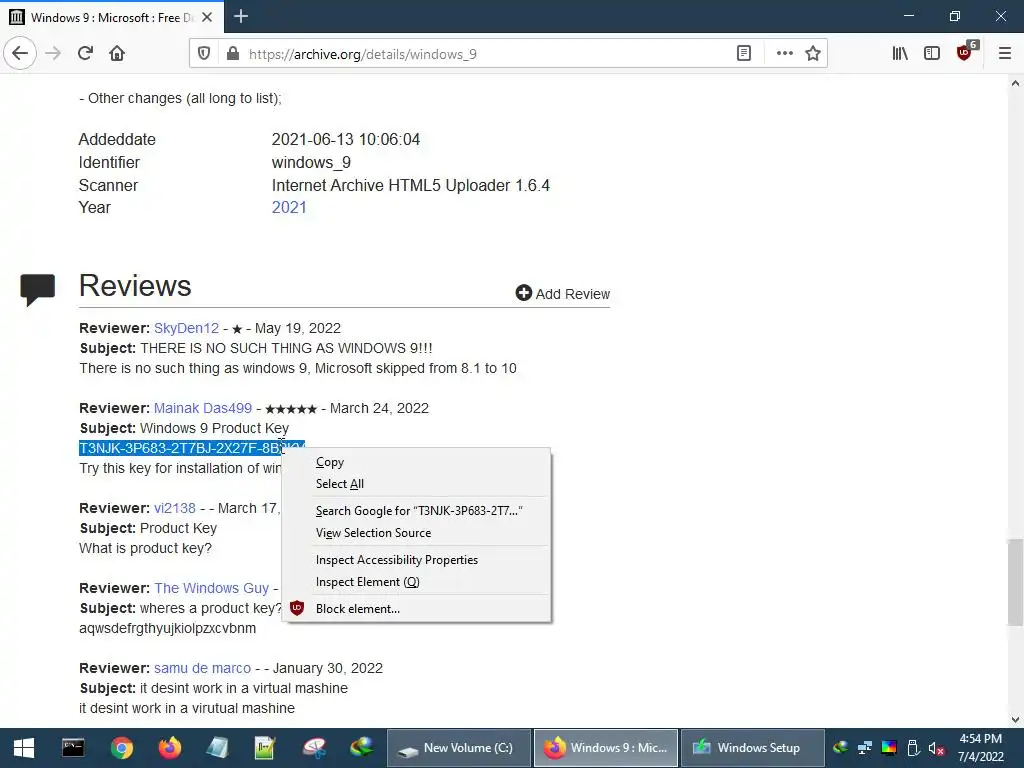The height and width of the screenshot is (768, 1024).
Task: Show site security padlock details
Action: pos(232,54)
